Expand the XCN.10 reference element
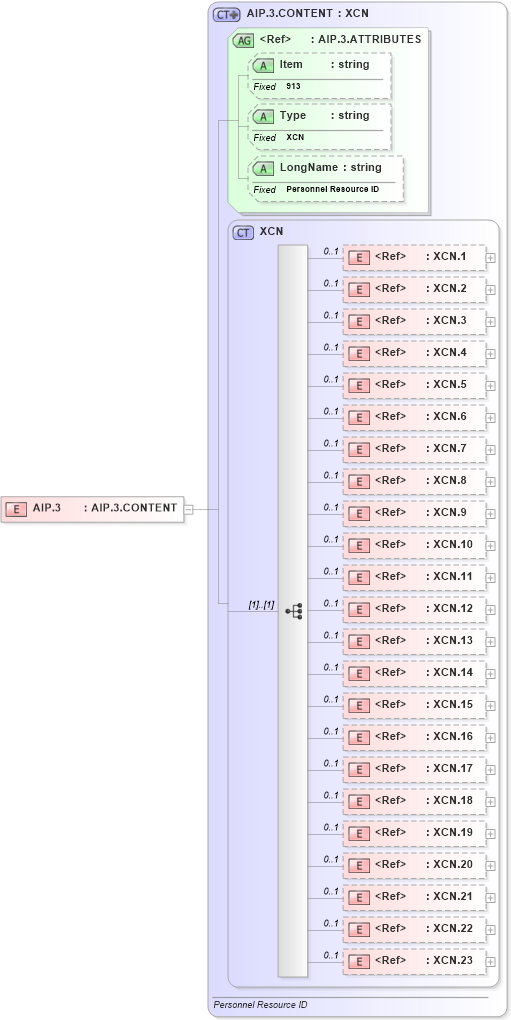Image resolution: width=511 pixels, height=1020 pixels. coord(490,546)
